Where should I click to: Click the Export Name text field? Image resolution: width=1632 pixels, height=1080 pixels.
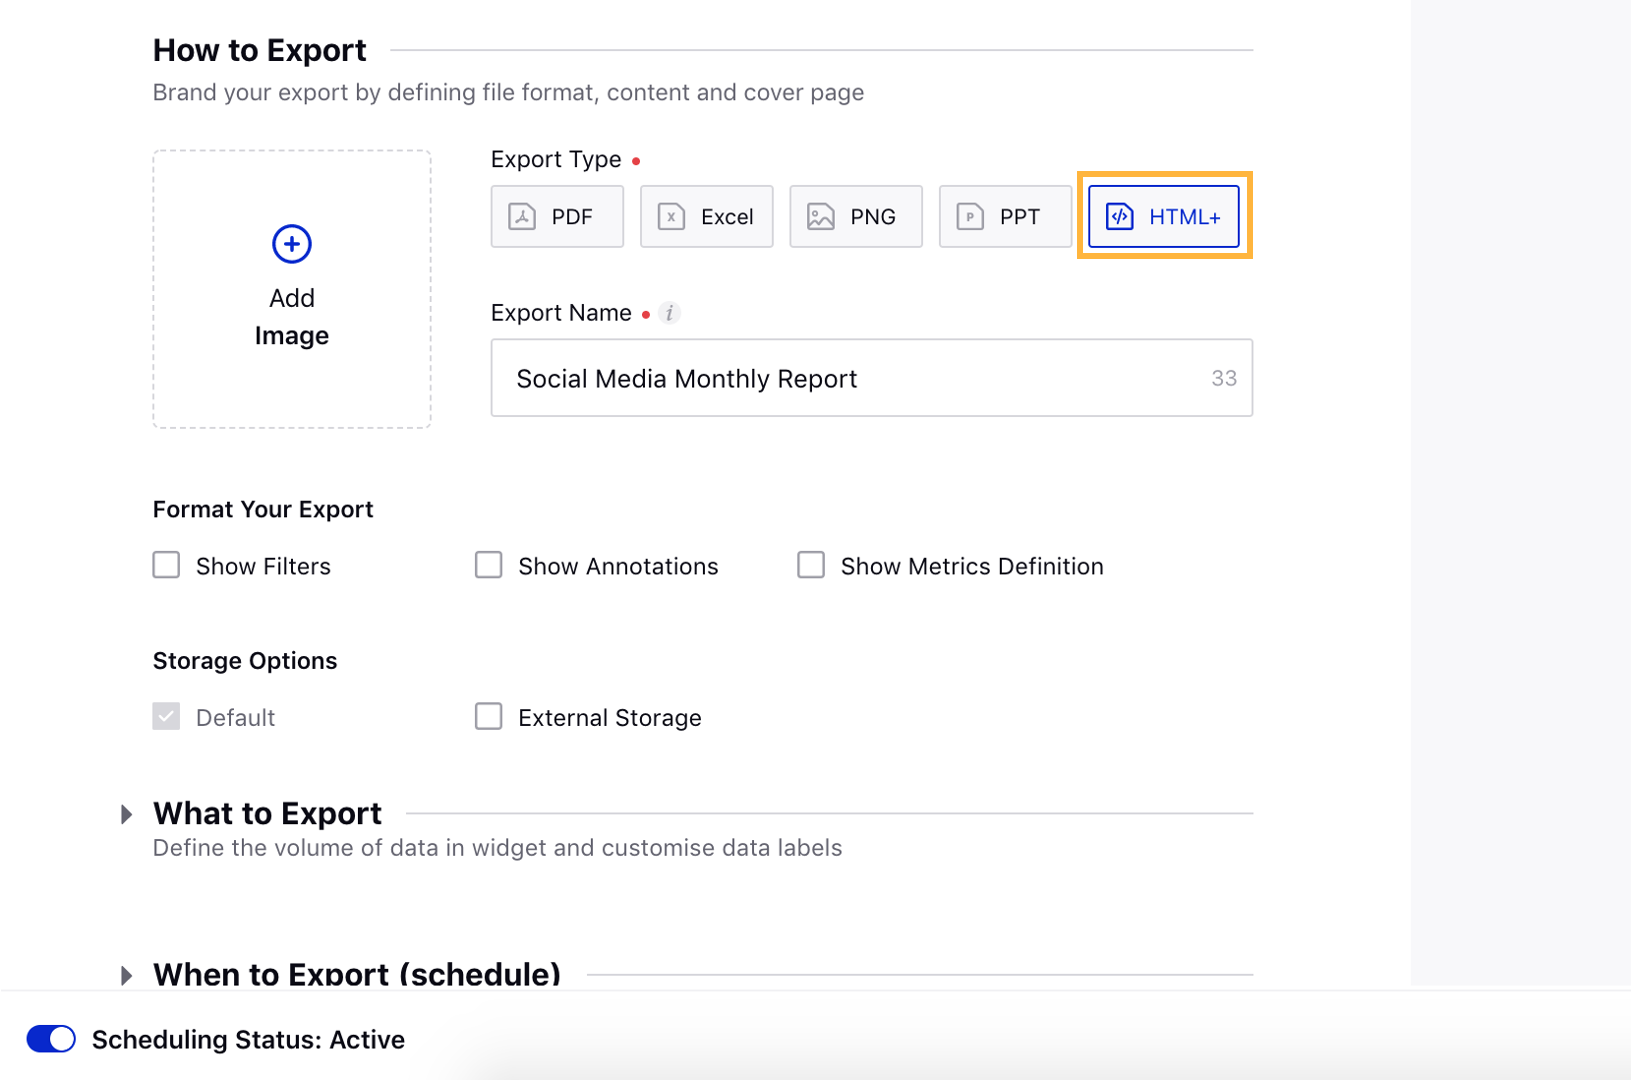[850, 378]
